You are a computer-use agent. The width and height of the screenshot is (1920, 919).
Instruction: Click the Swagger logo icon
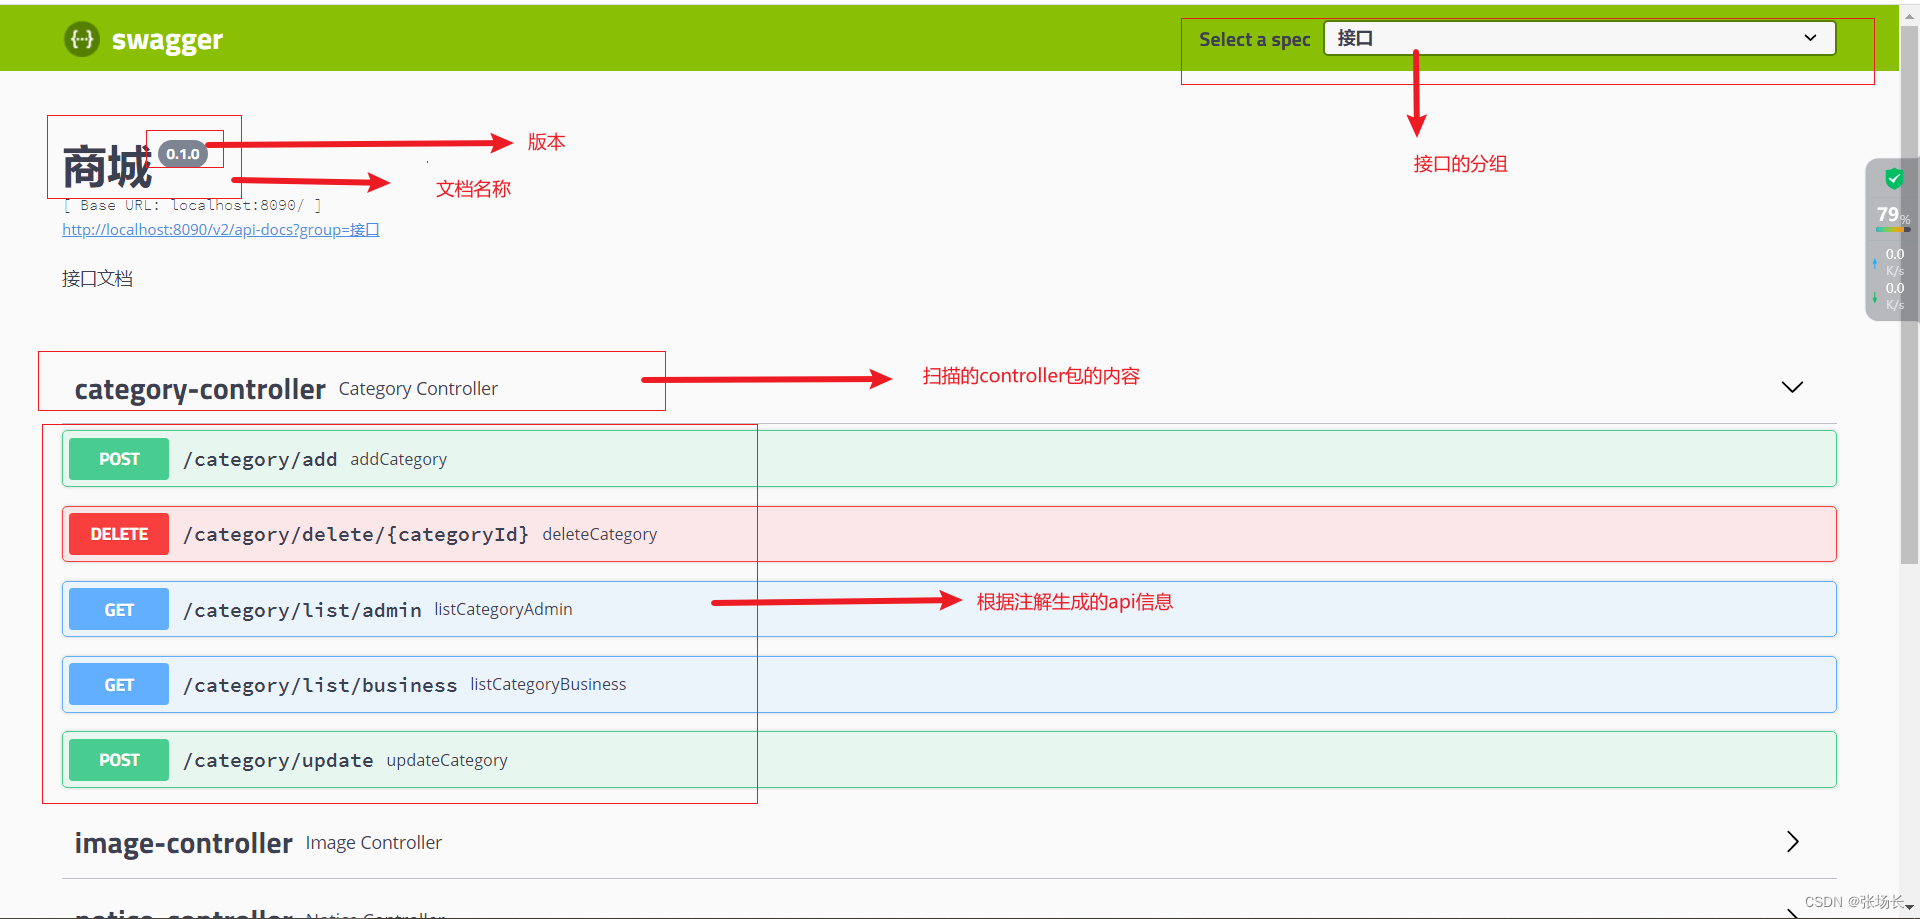[x=82, y=39]
